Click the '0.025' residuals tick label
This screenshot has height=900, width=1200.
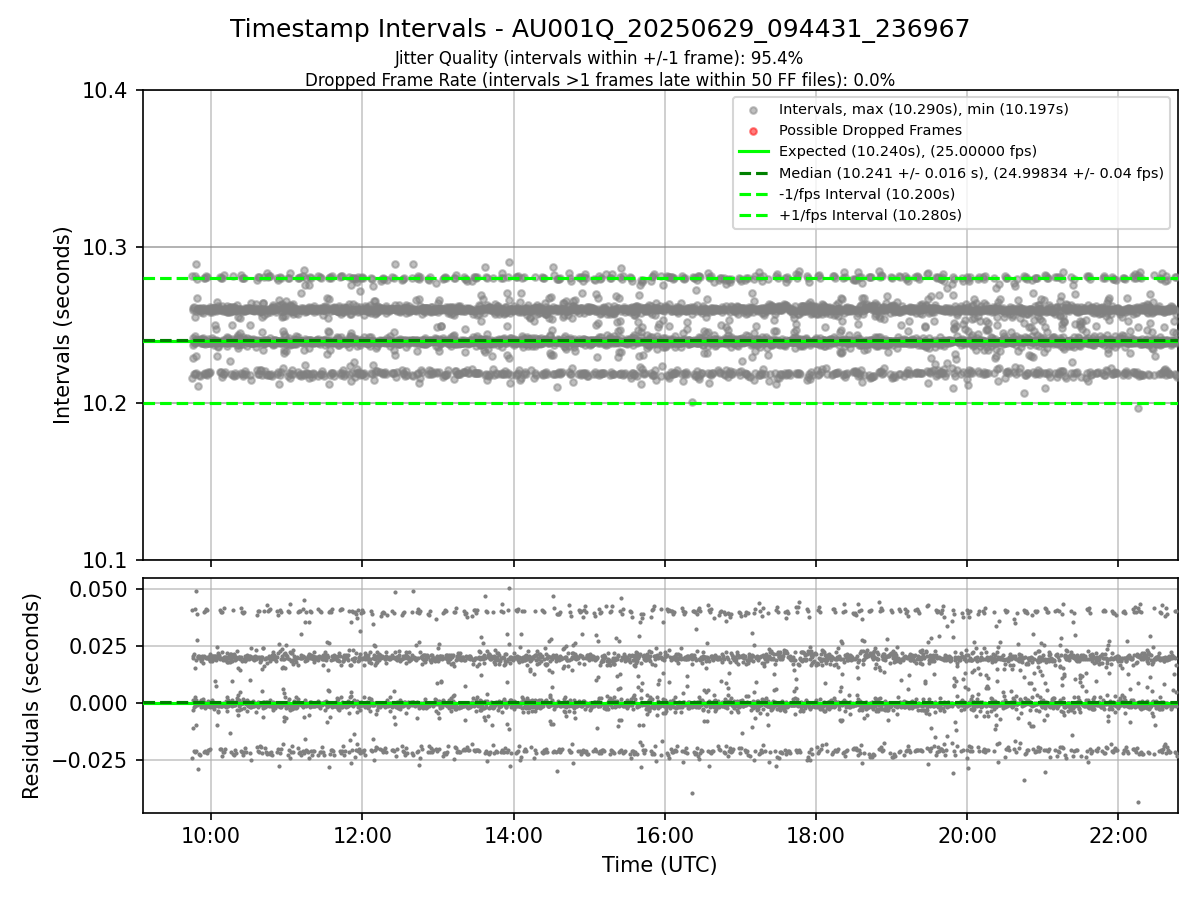[100, 646]
